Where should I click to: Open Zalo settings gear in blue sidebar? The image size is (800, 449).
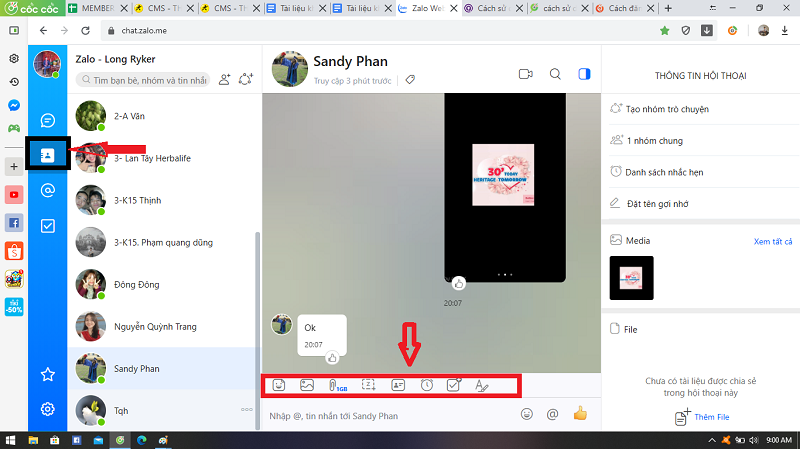[47, 409]
